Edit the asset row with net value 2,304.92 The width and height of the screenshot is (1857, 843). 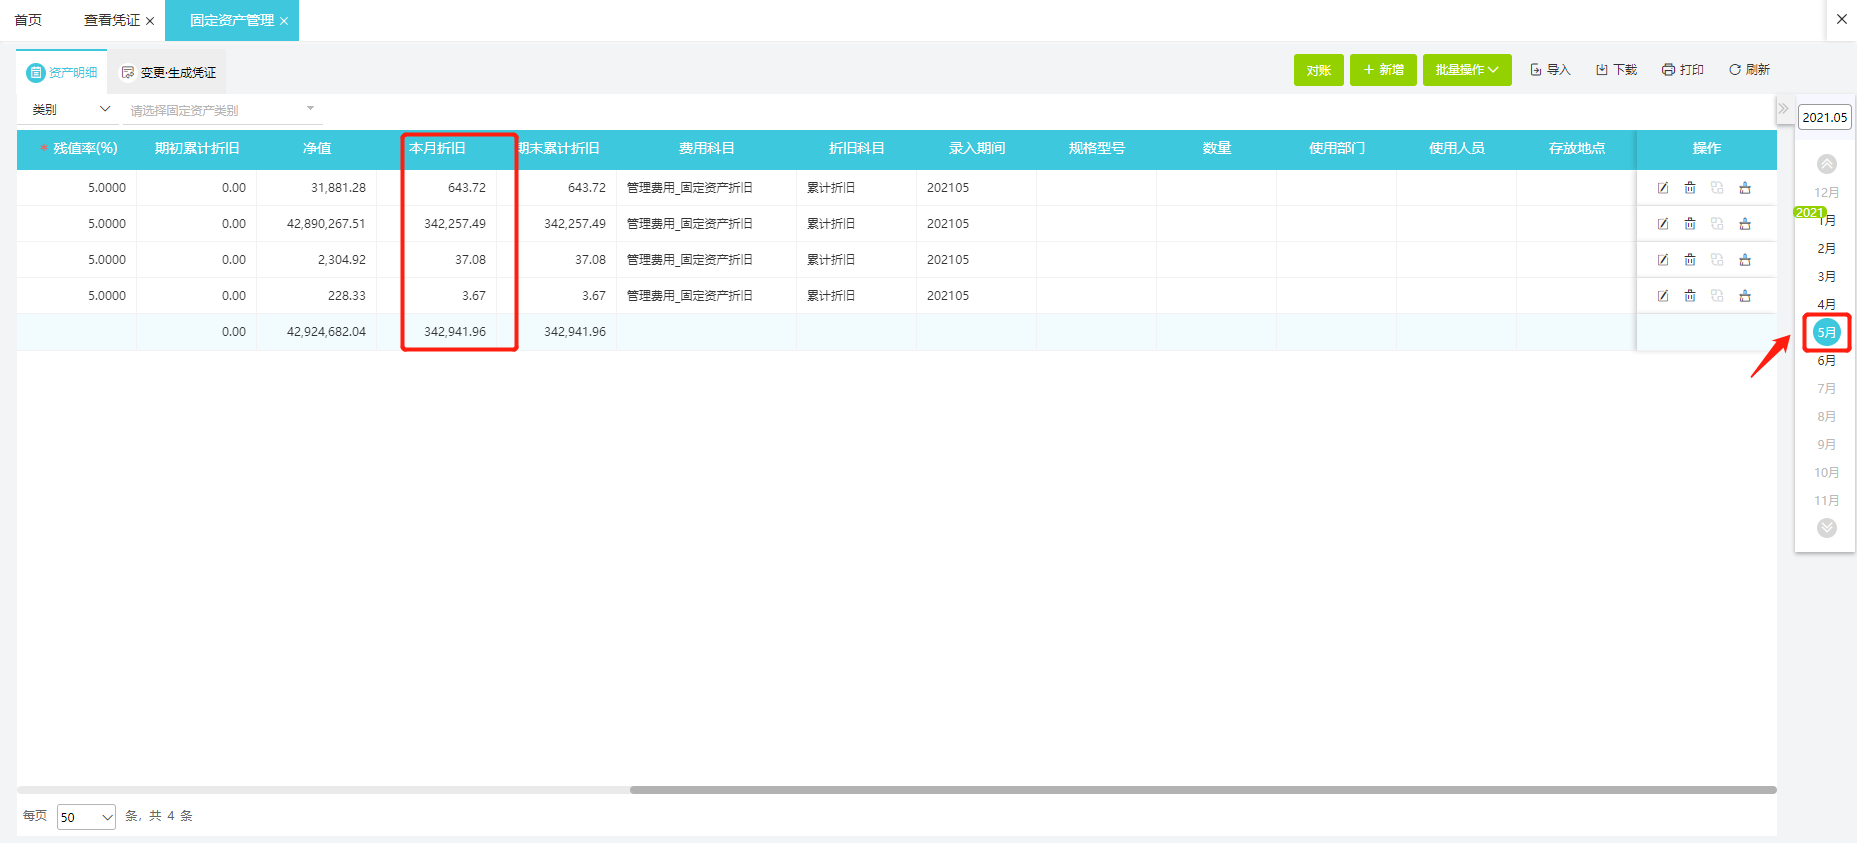tap(1663, 260)
